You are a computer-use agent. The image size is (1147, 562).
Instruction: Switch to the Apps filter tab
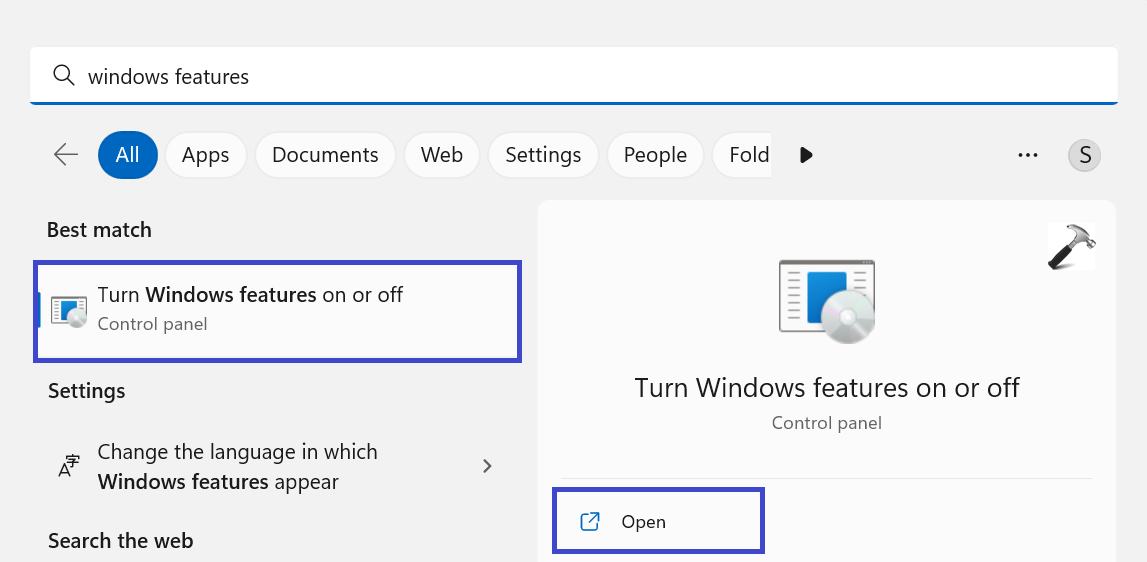point(206,155)
